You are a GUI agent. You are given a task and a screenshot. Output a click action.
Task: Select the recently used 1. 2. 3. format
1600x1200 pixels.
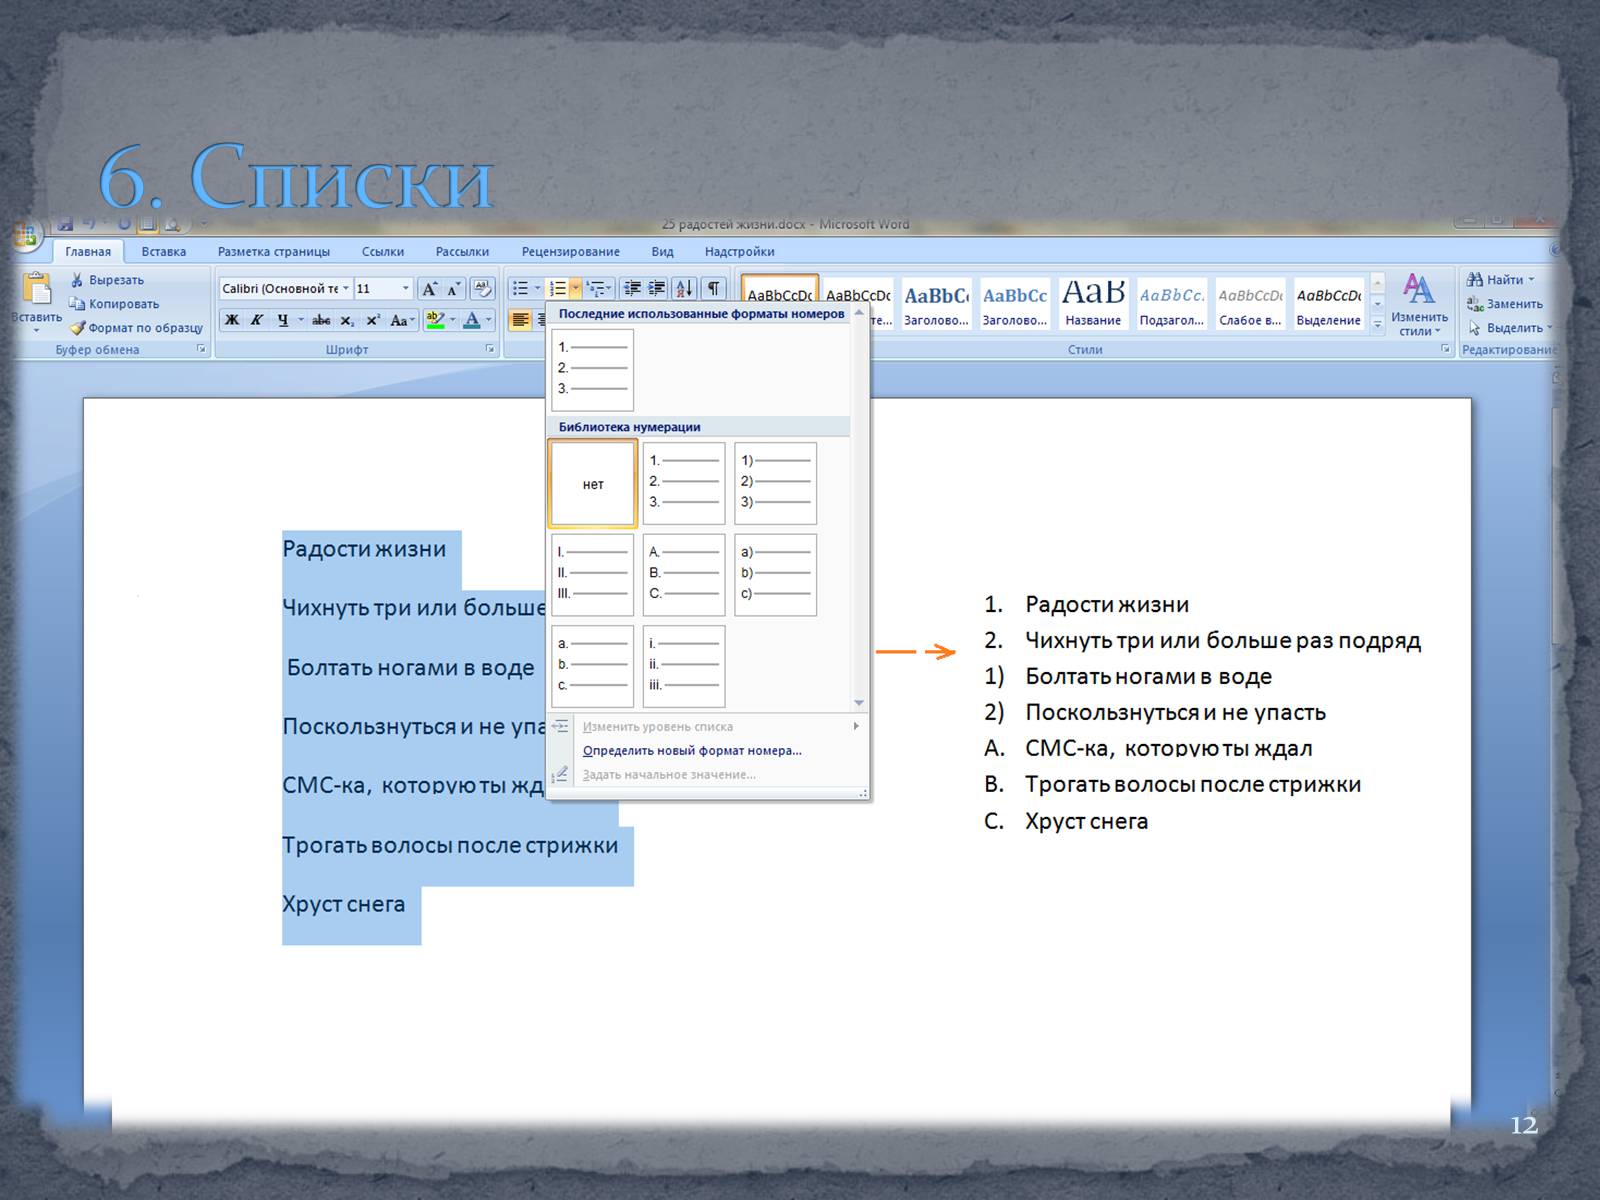click(593, 370)
